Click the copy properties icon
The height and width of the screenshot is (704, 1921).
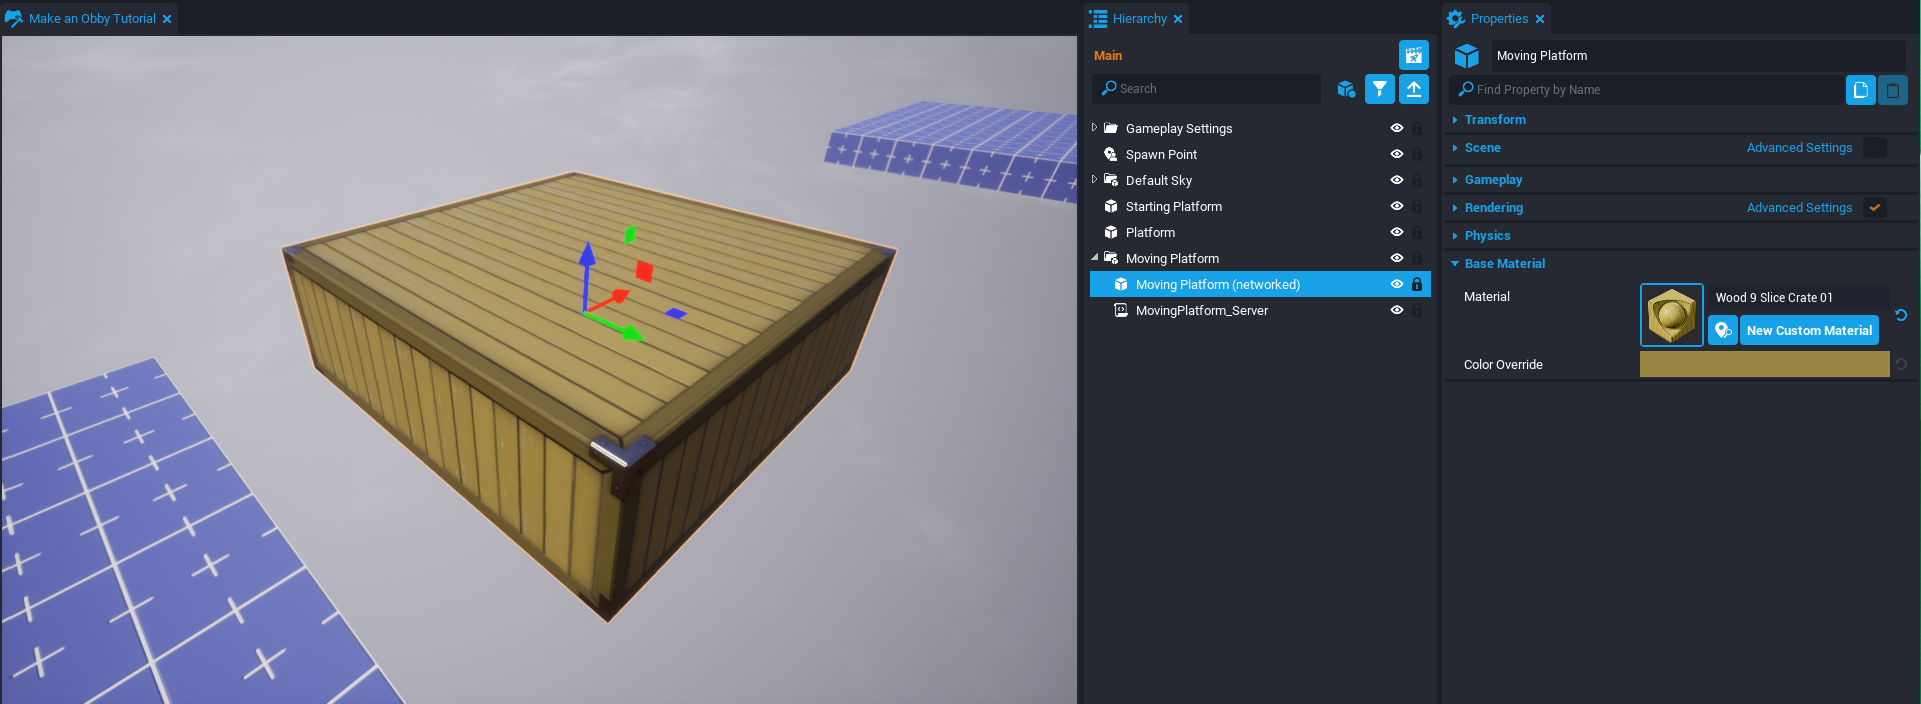(1860, 90)
